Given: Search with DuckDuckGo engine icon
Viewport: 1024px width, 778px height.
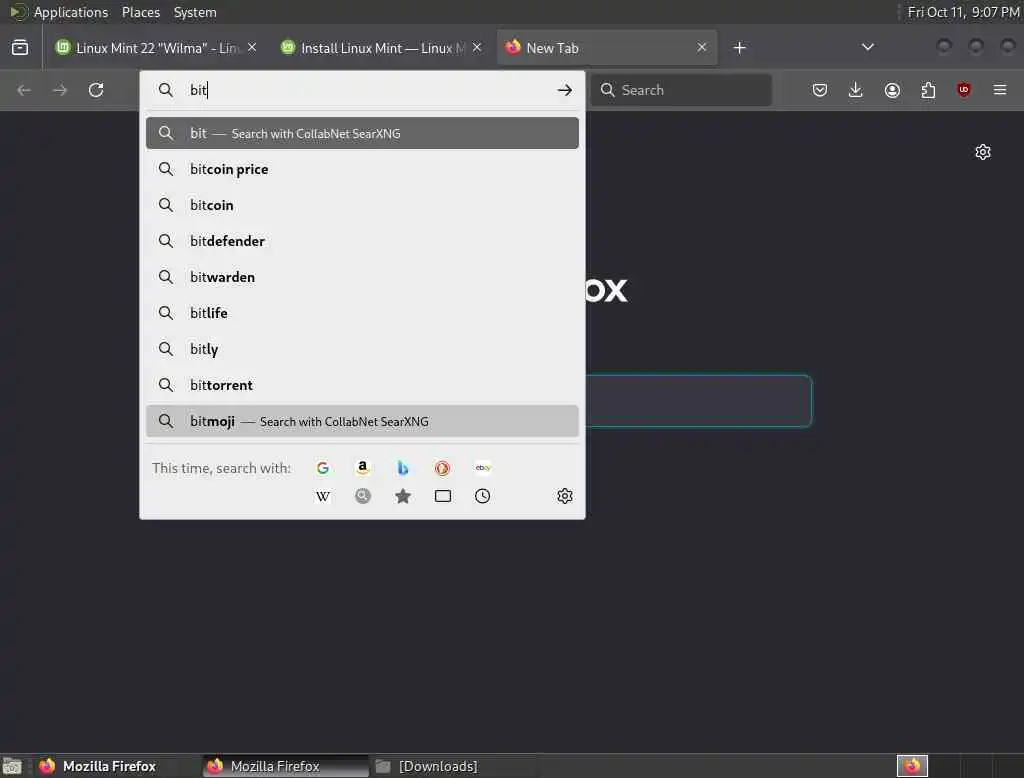Looking at the screenshot, I should pyautogui.click(x=442, y=468).
